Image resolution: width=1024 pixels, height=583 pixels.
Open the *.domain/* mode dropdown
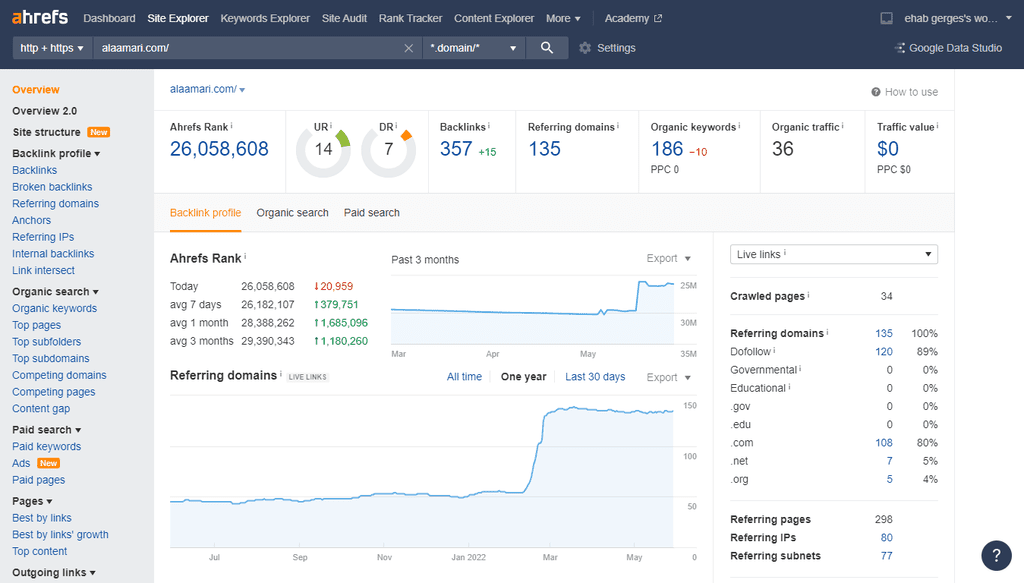473,48
